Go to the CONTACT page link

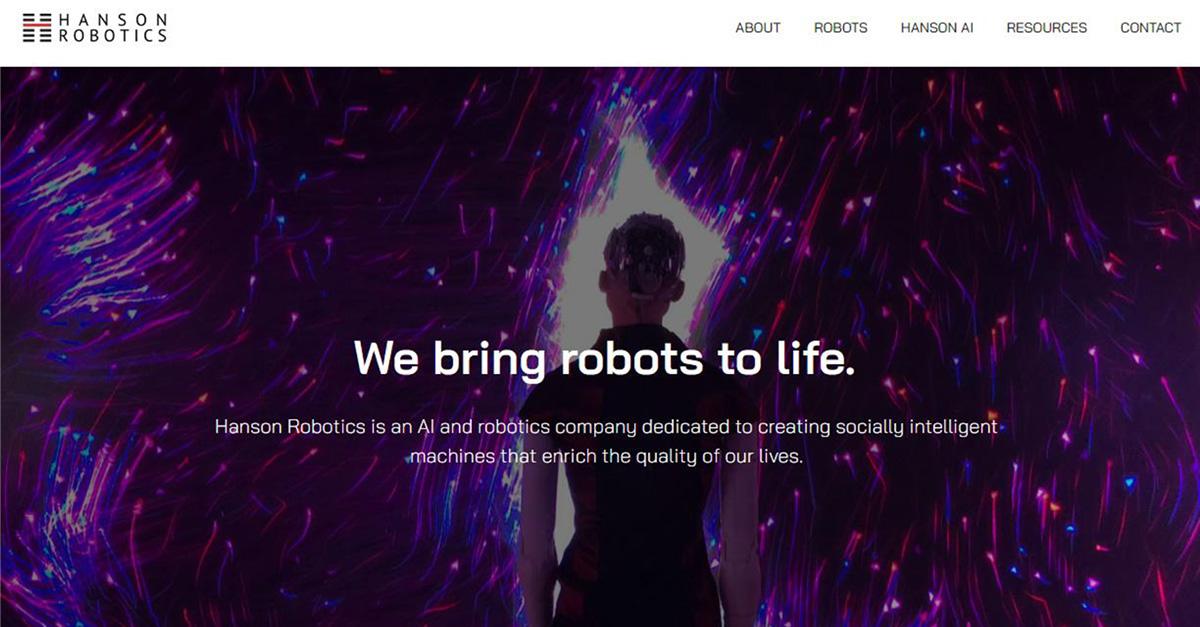click(1151, 28)
